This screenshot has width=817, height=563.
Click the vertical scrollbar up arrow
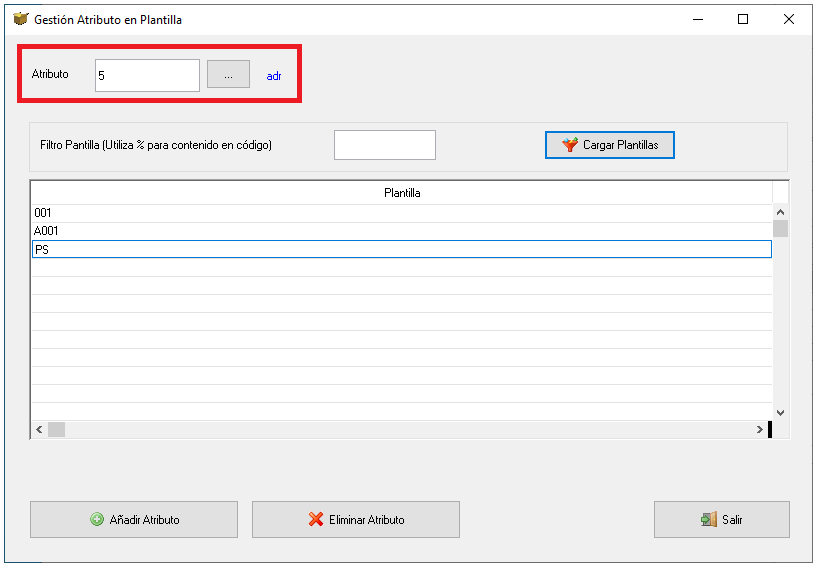click(x=780, y=212)
